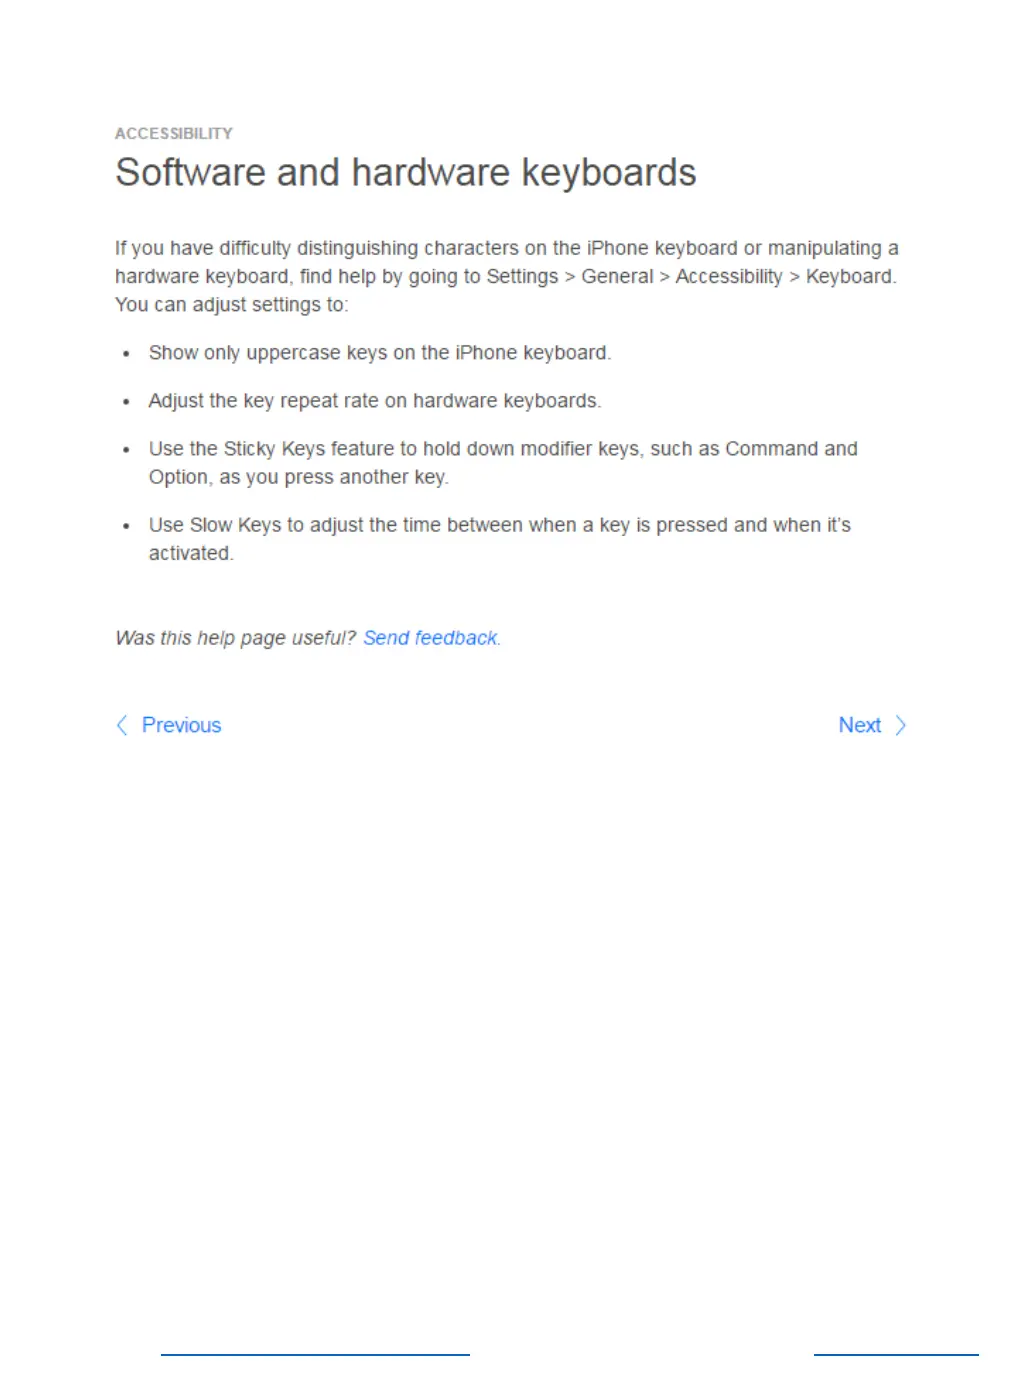This screenshot has height=1382, width=1022.
Task: Click "You can adjust settings to:" text
Action: pyautogui.click(x=232, y=305)
